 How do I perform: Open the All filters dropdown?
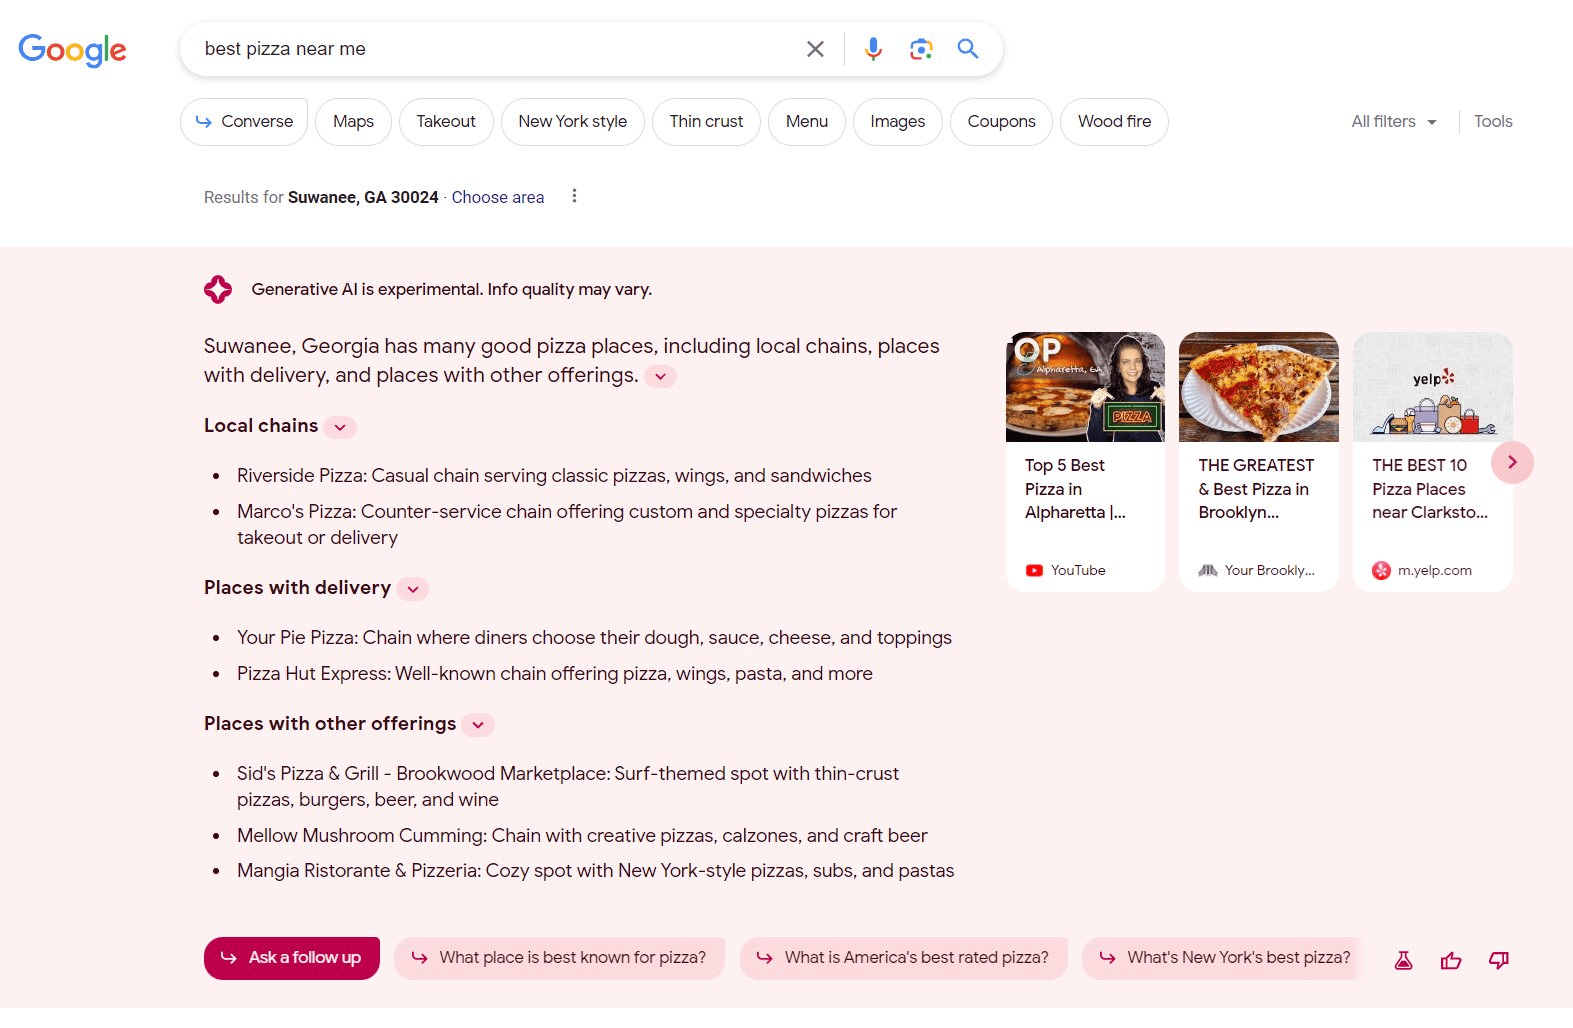pyautogui.click(x=1393, y=122)
